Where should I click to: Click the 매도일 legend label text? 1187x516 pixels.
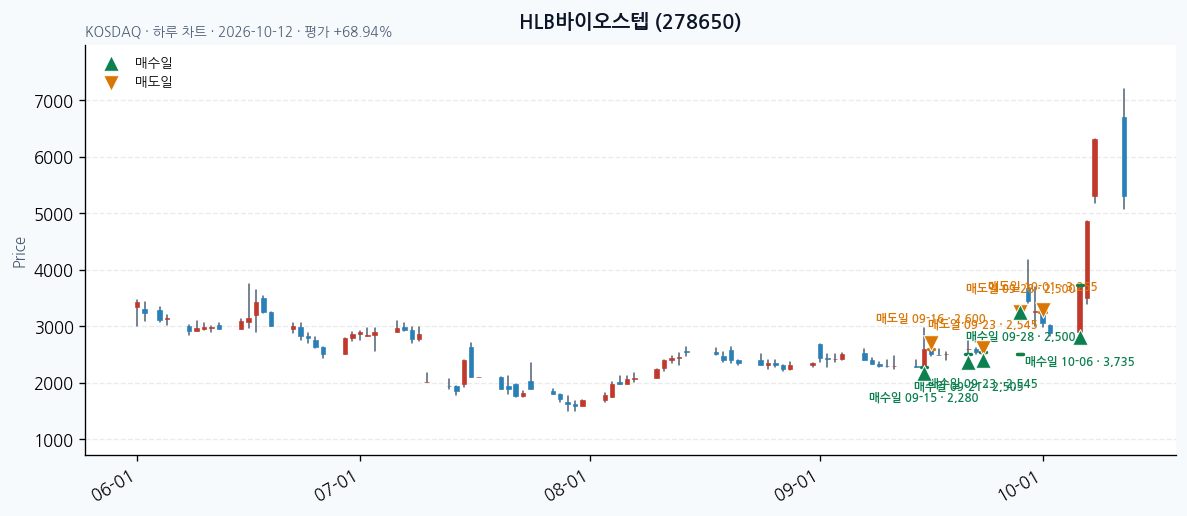tap(154, 82)
